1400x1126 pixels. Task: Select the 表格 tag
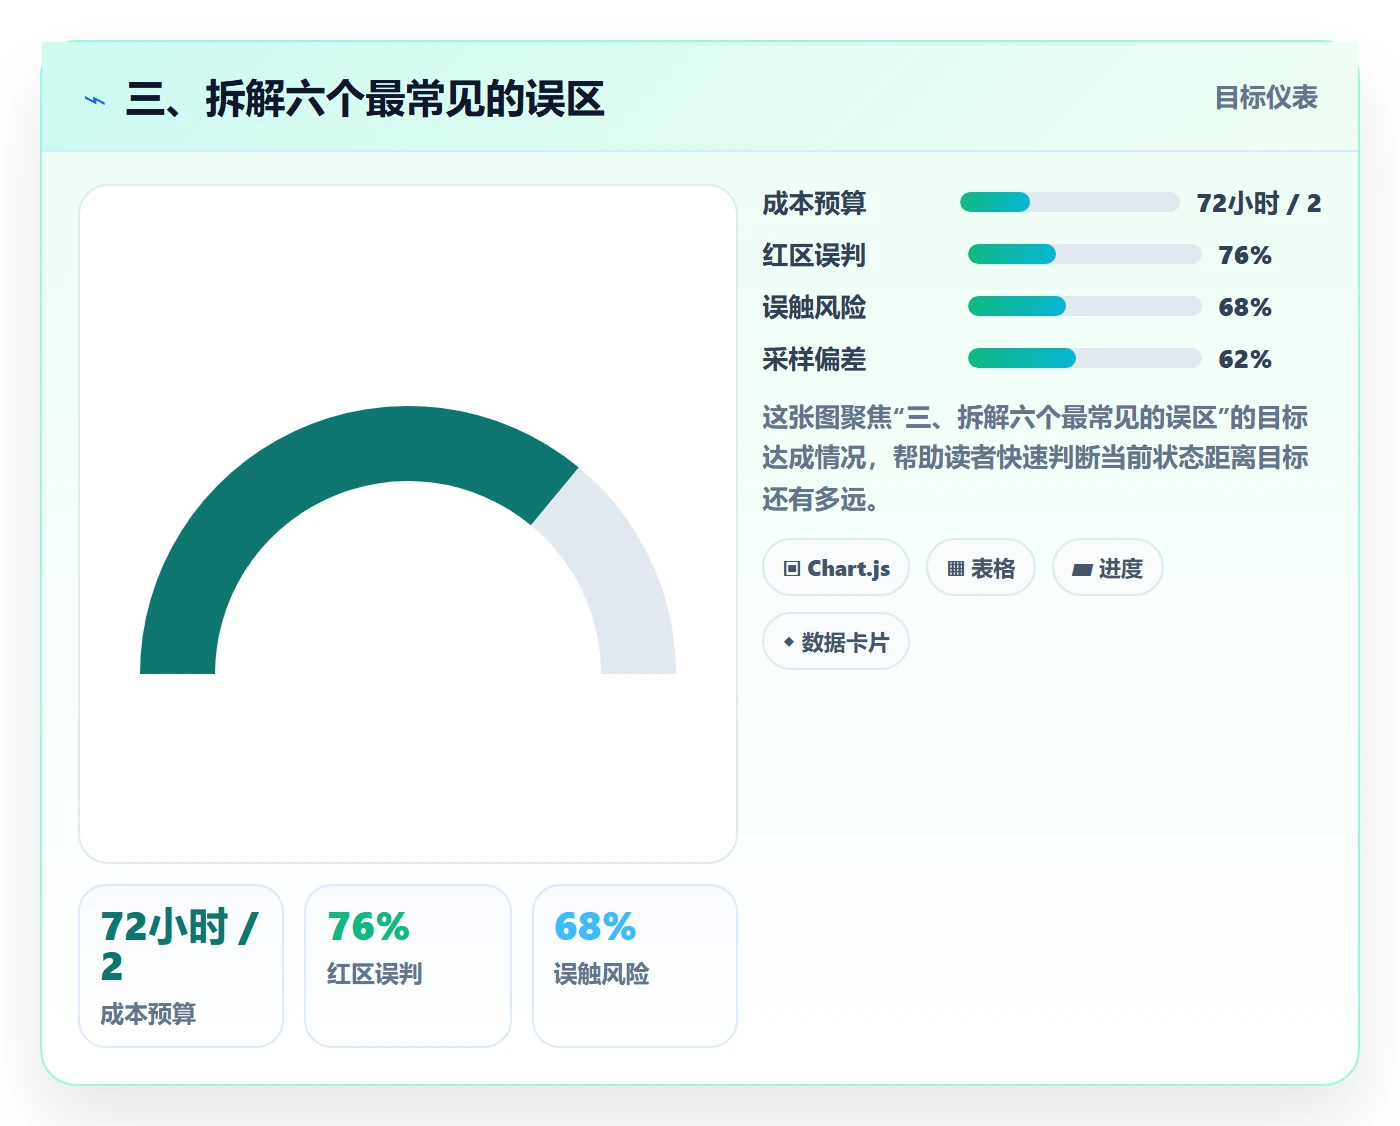981,568
